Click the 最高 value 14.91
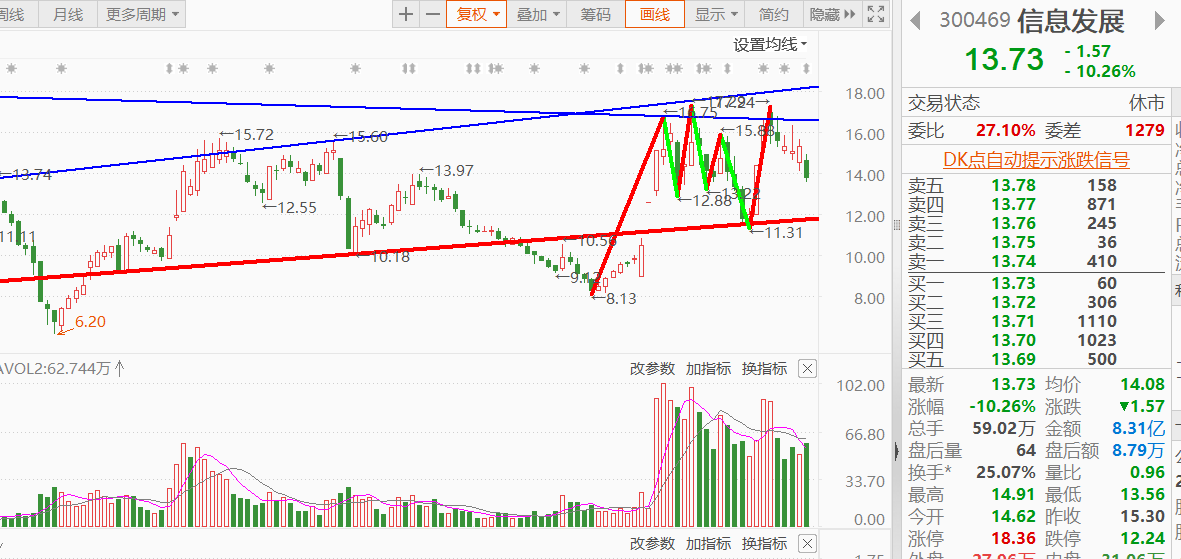The width and height of the screenshot is (1181, 559). coord(1013,495)
